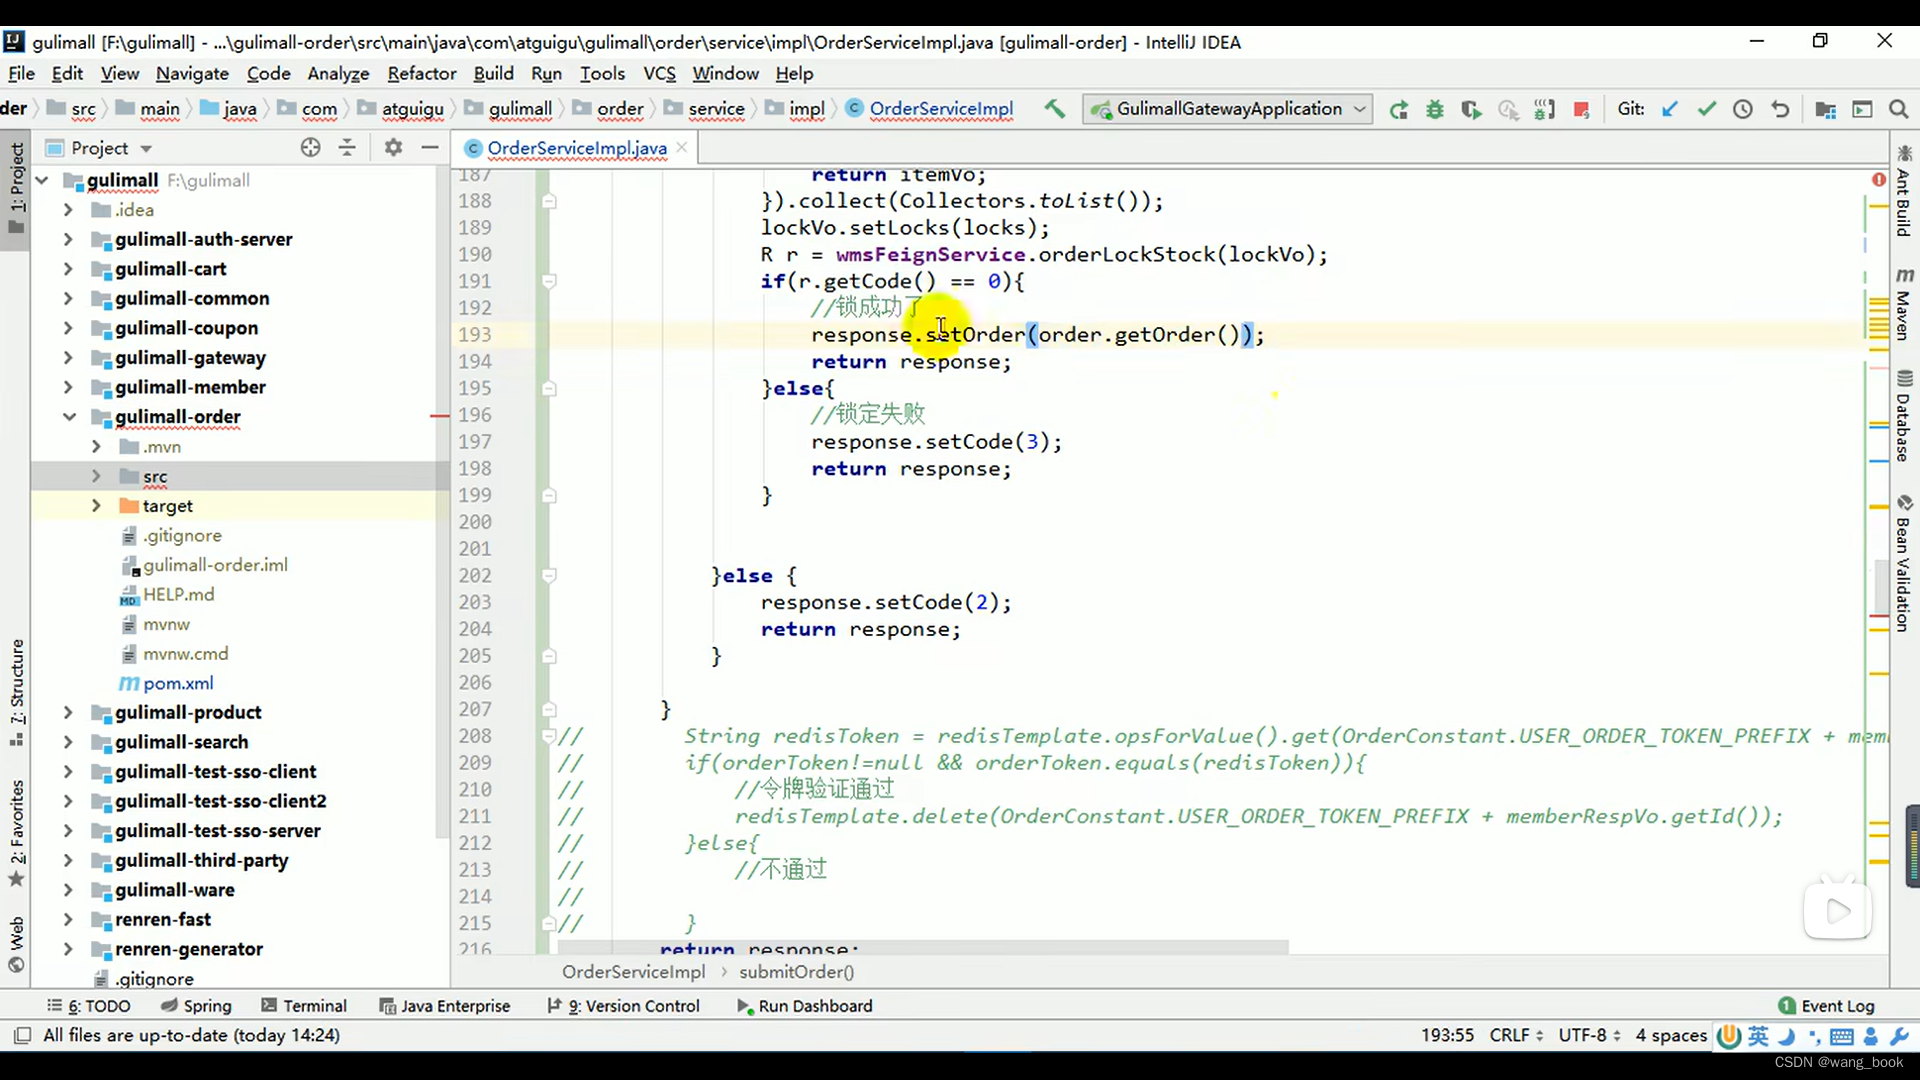Open the Terminal tool window

click(x=304, y=1006)
